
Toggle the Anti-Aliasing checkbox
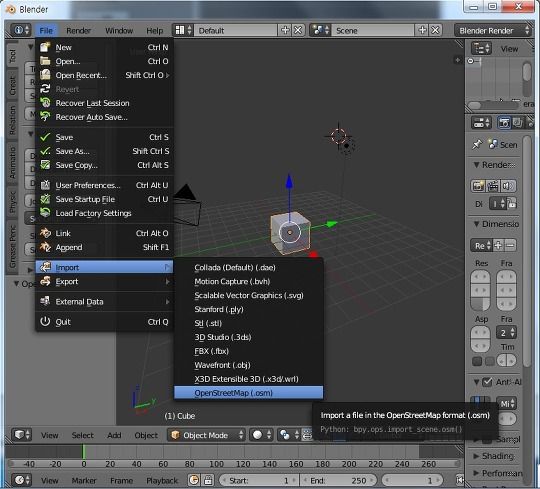(x=487, y=382)
